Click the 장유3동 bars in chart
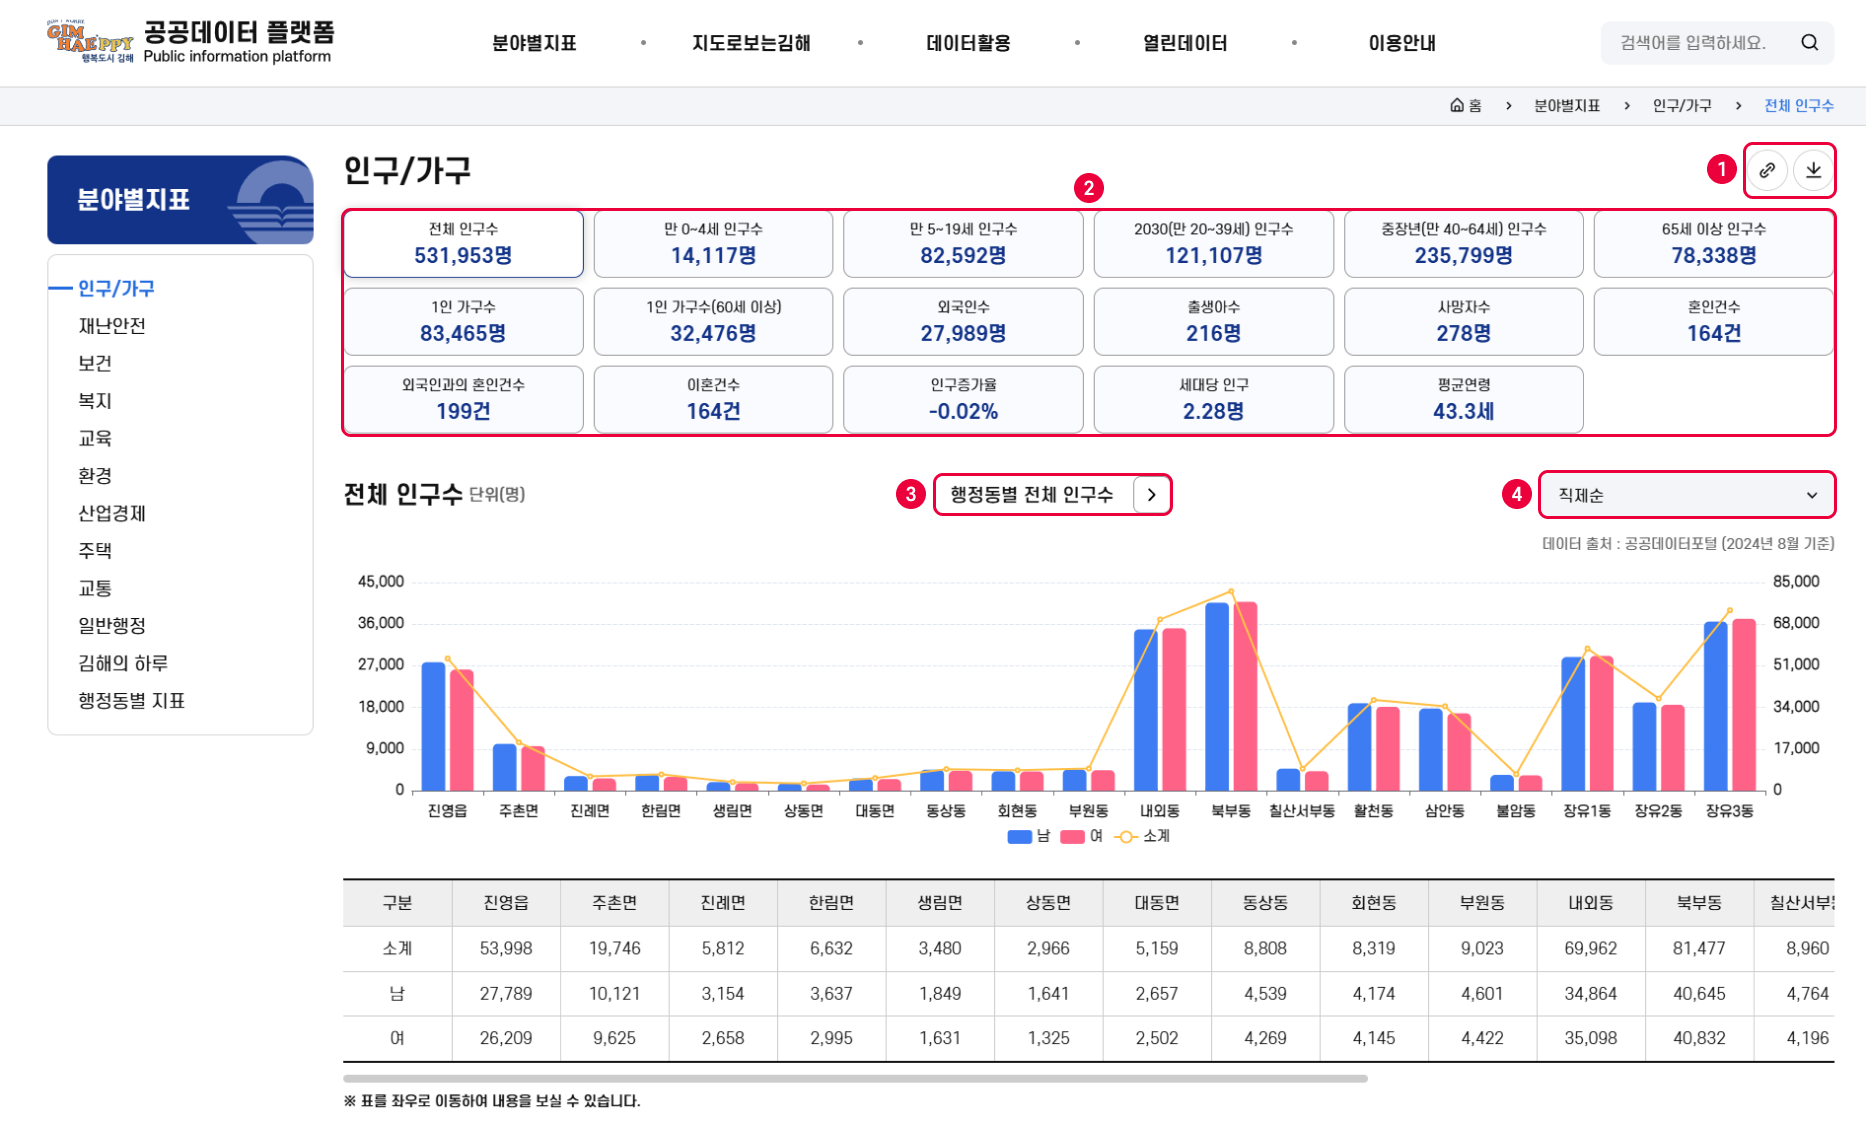This screenshot has width=1866, height=1142. (x=1730, y=705)
